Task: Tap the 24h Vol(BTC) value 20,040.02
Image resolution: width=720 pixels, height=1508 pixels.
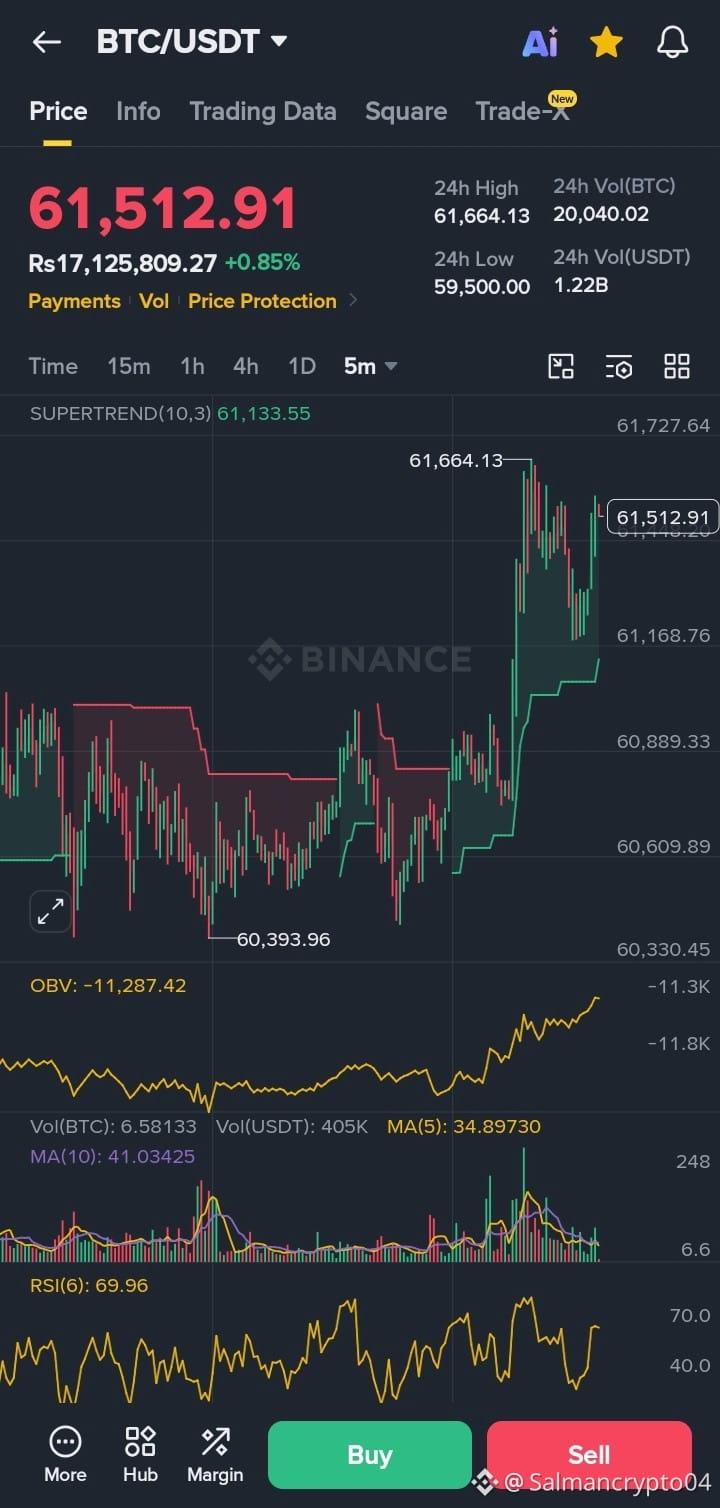Action: click(601, 214)
